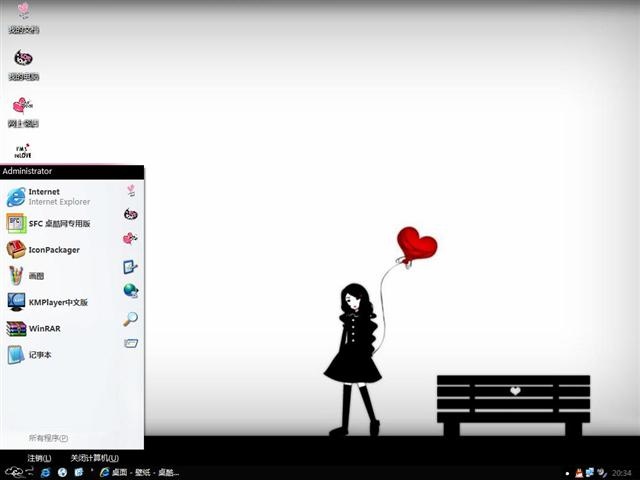The image size is (640, 480).
Task: Open the pink heart desktop icon
Action: tap(23, 112)
